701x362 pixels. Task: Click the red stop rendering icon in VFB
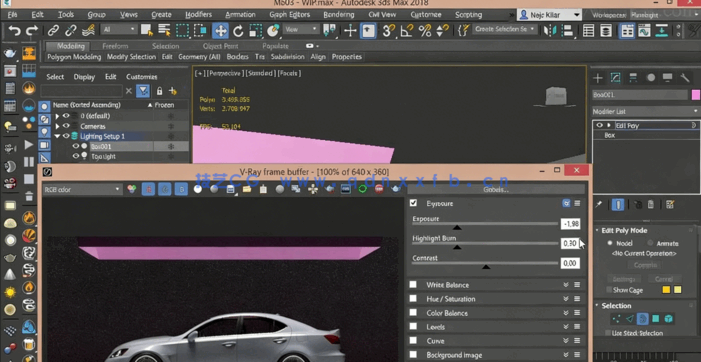coord(379,189)
